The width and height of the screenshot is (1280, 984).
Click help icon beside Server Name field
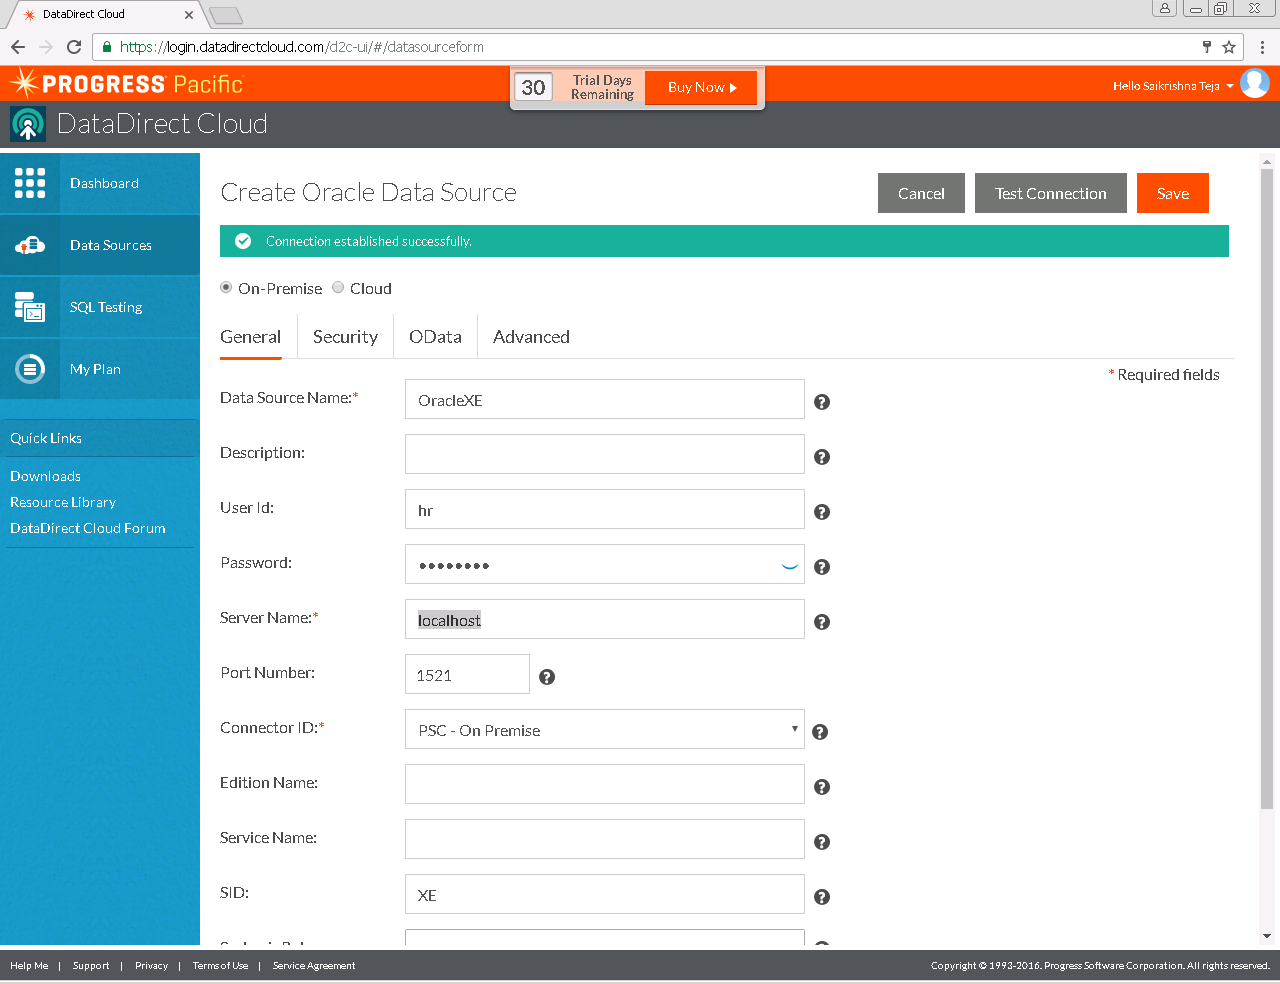(x=822, y=622)
